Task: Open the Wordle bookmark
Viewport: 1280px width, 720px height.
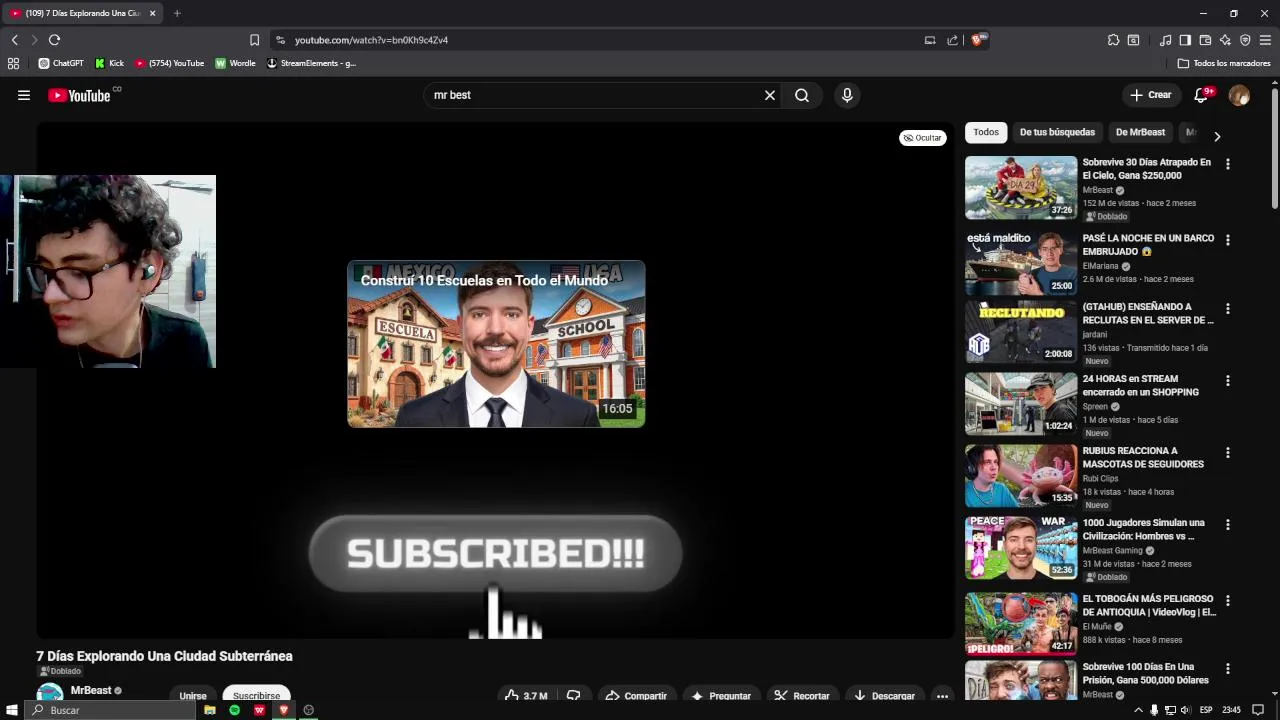Action: [235, 63]
